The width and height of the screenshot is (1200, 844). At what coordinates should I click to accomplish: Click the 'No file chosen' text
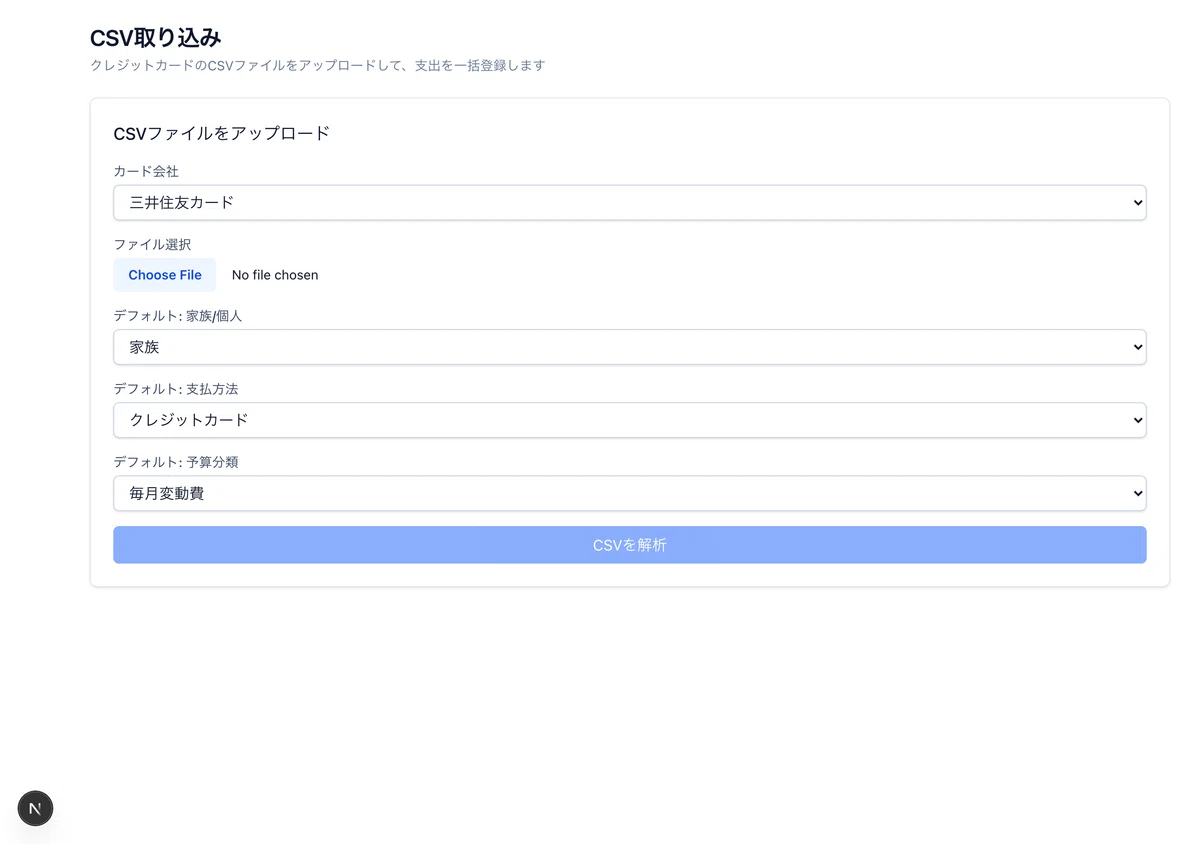275,275
